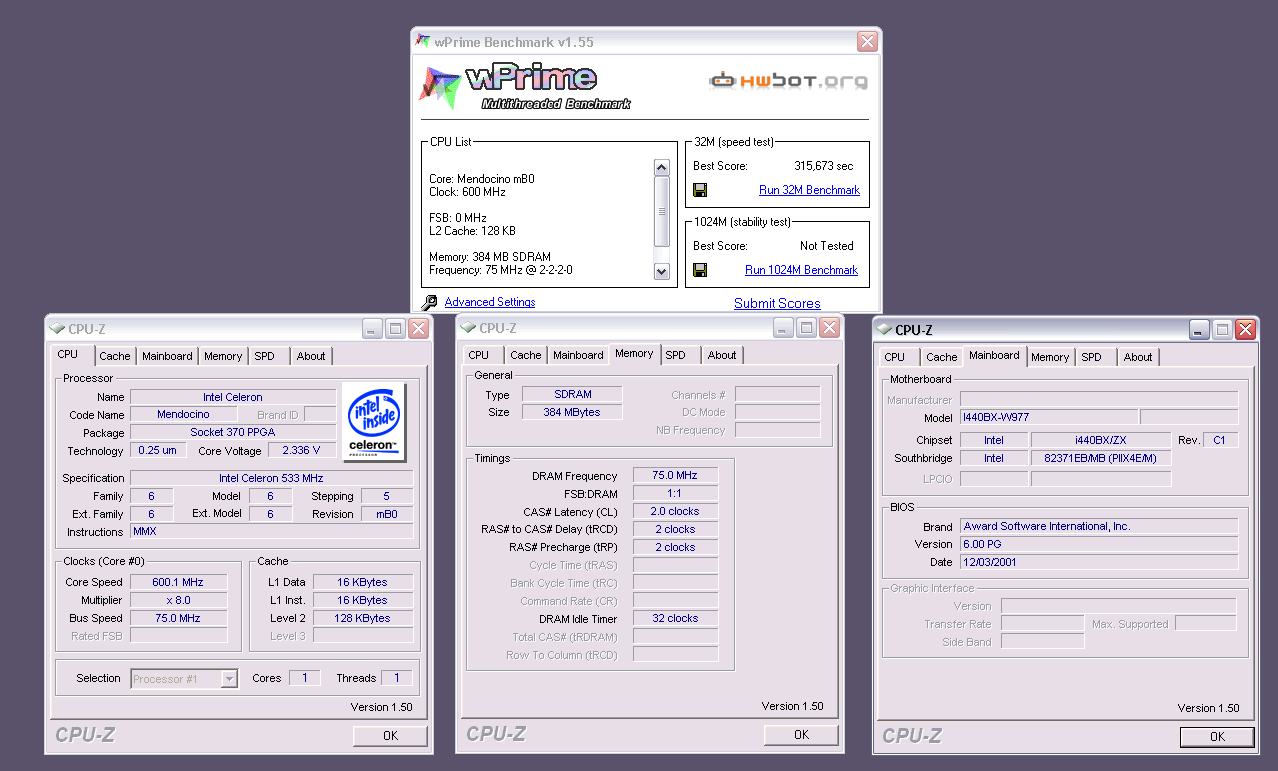
Task: Close the wPrime Benchmark window
Action: pyautogui.click(x=867, y=41)
